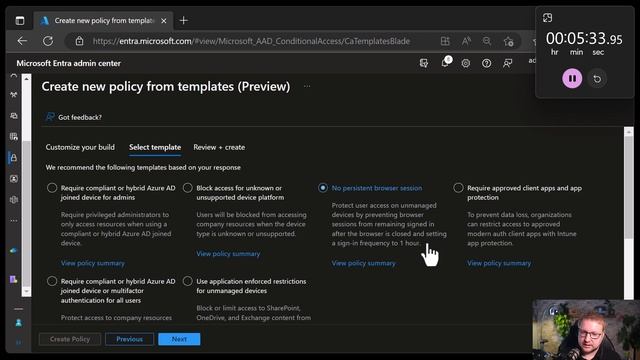View policy summary for approved client apps

499,263
